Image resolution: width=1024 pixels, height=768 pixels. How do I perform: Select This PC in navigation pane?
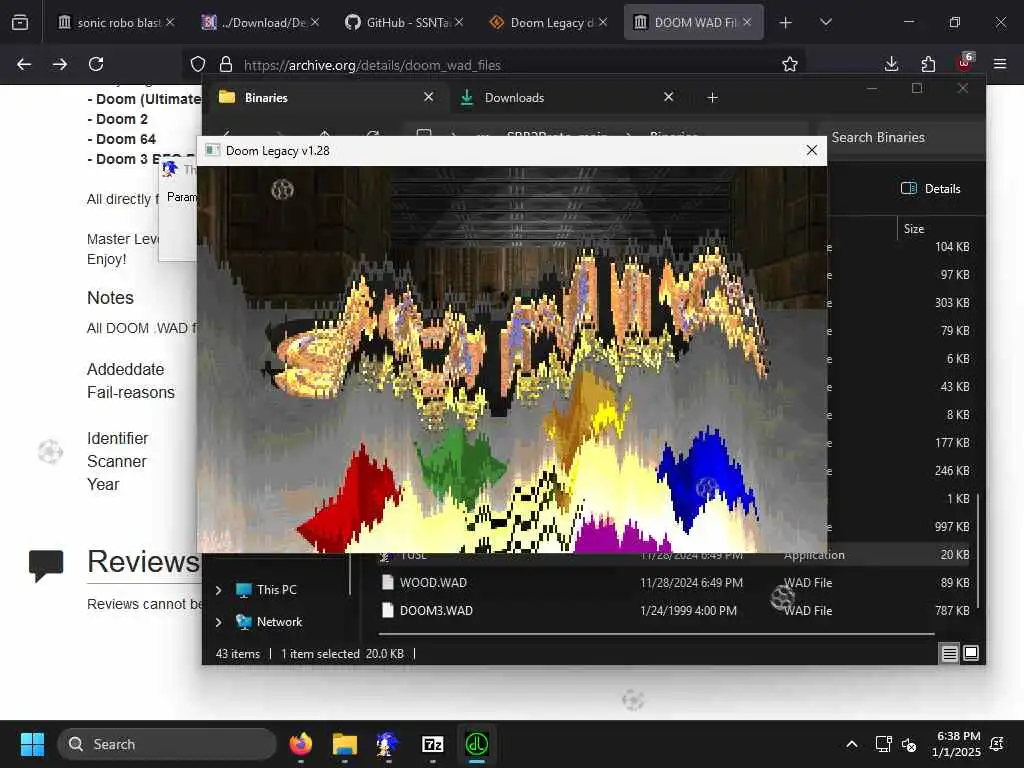pyautogui.click(x=276, y=590)
